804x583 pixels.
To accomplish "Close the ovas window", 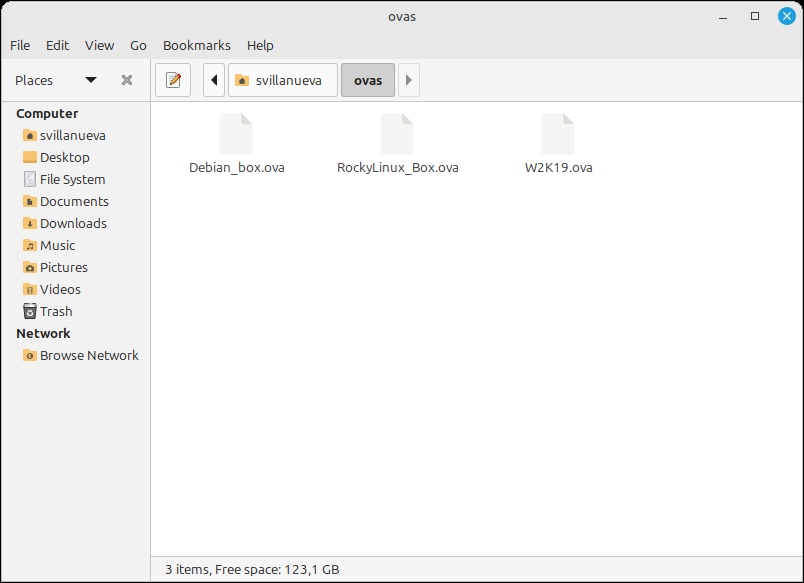I will pos(787,16).
